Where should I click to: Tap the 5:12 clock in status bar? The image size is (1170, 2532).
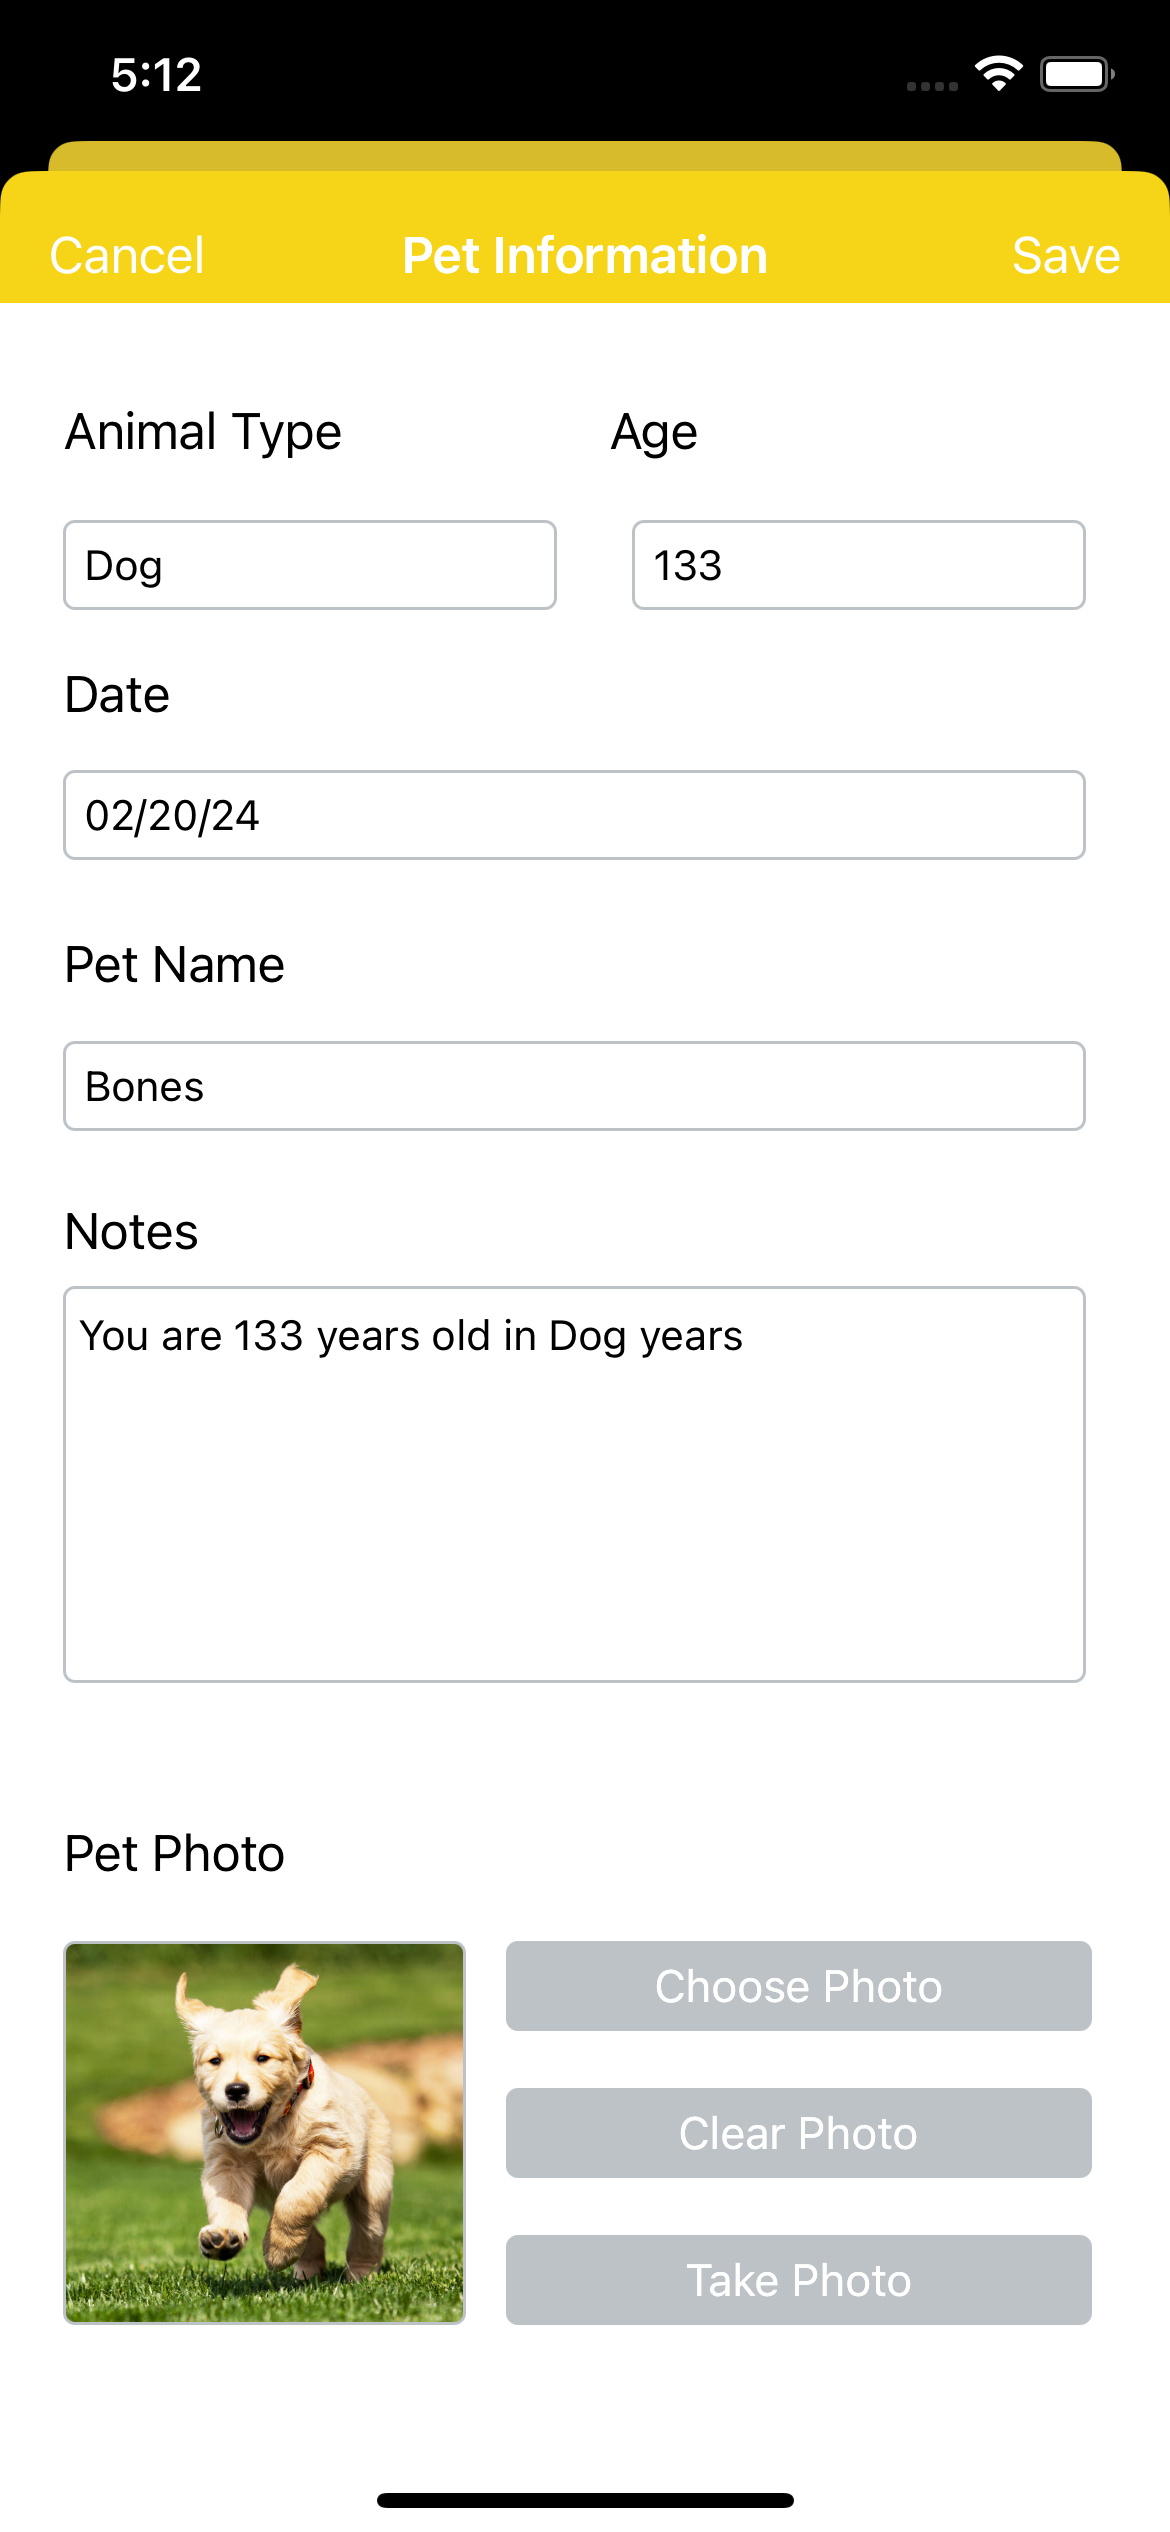[156, 75]
